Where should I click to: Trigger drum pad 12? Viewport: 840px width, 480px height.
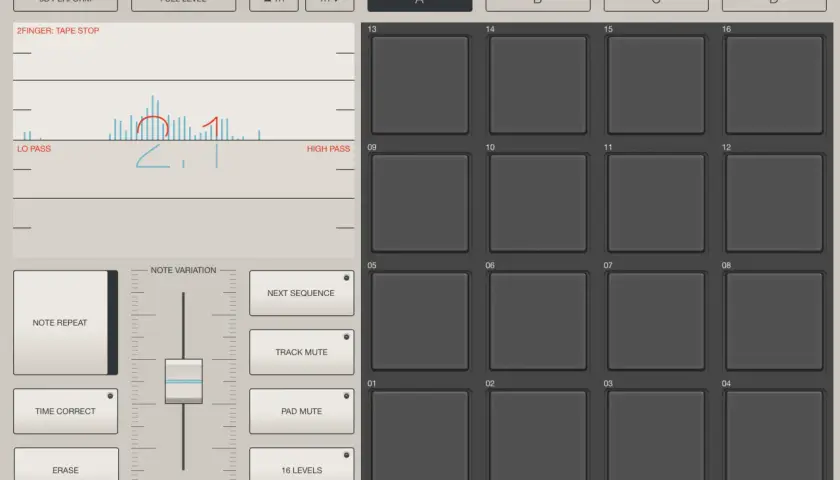[774, 203]
